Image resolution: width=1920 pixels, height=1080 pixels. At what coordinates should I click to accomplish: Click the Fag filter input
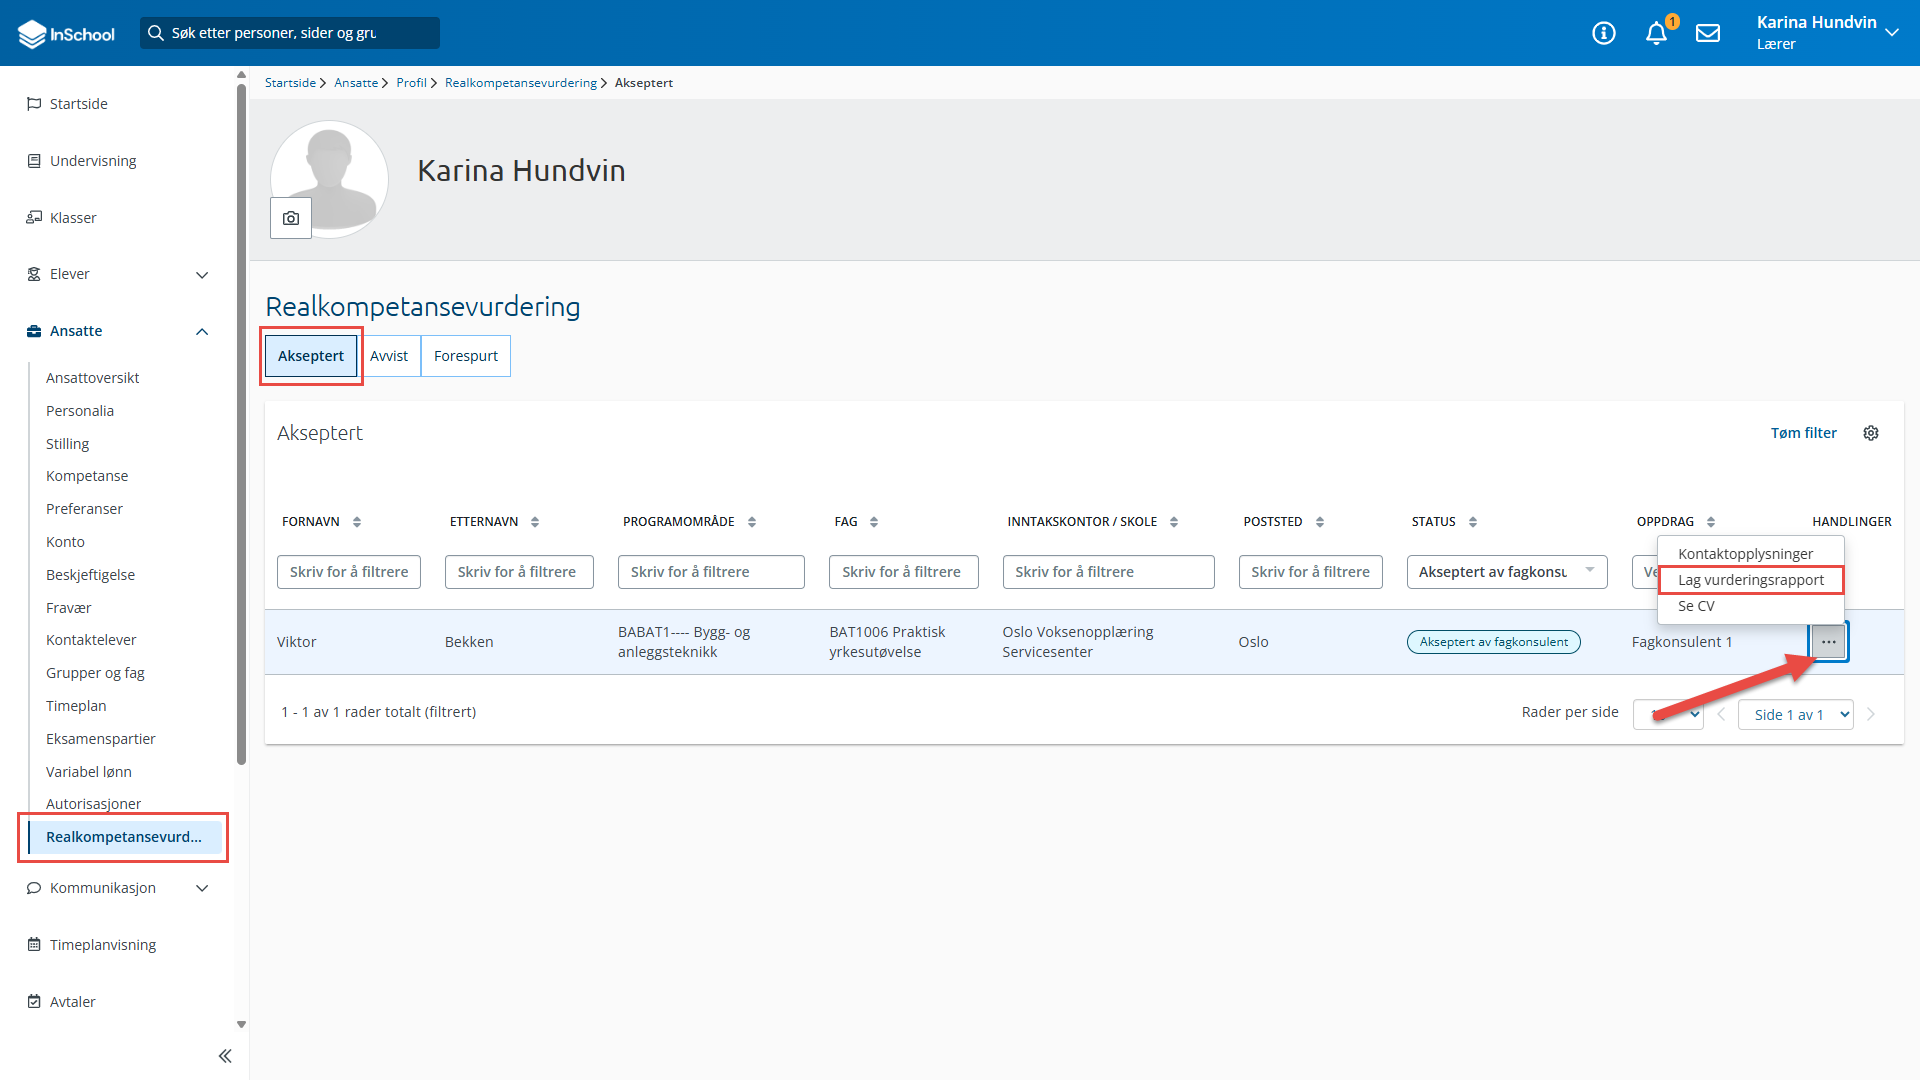(904, 572)
